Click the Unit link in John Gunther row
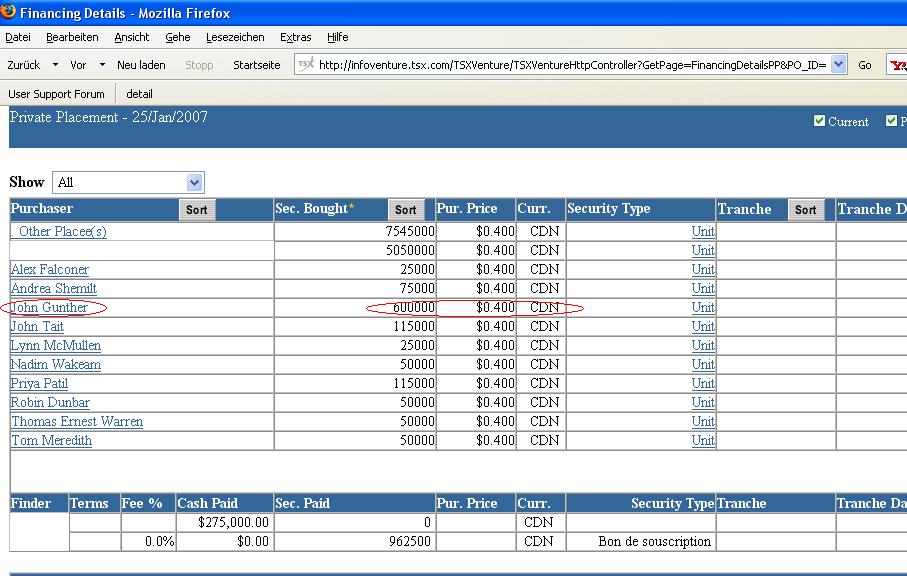 pyautogui.click(x=703, y=308)
